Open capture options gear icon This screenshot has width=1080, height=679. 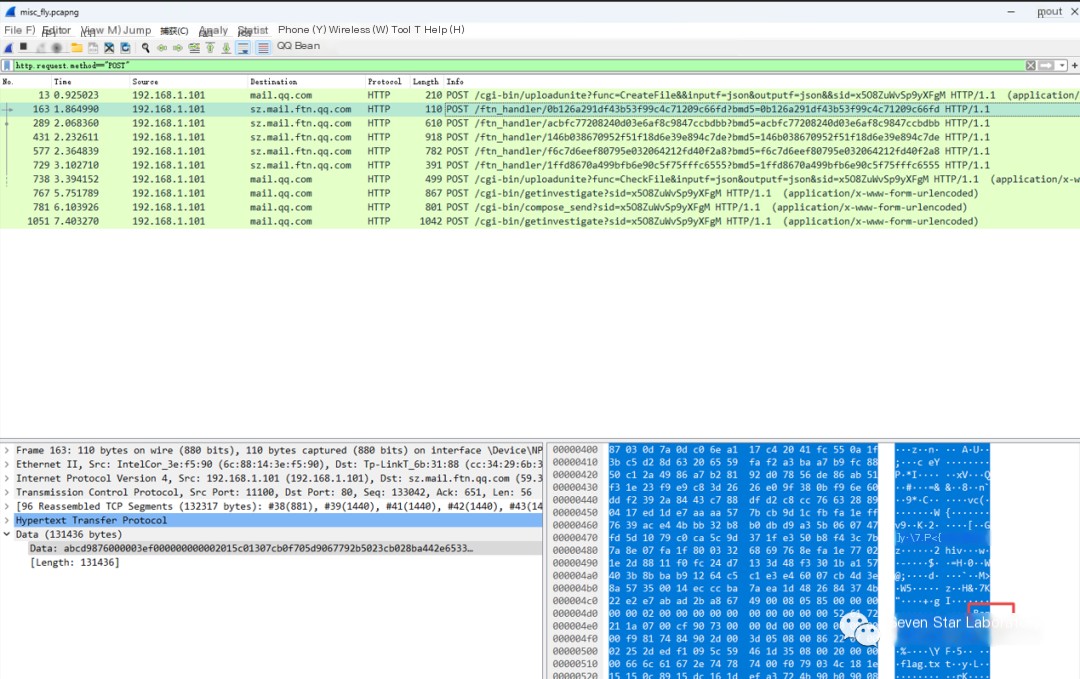[x=57, y=48]
